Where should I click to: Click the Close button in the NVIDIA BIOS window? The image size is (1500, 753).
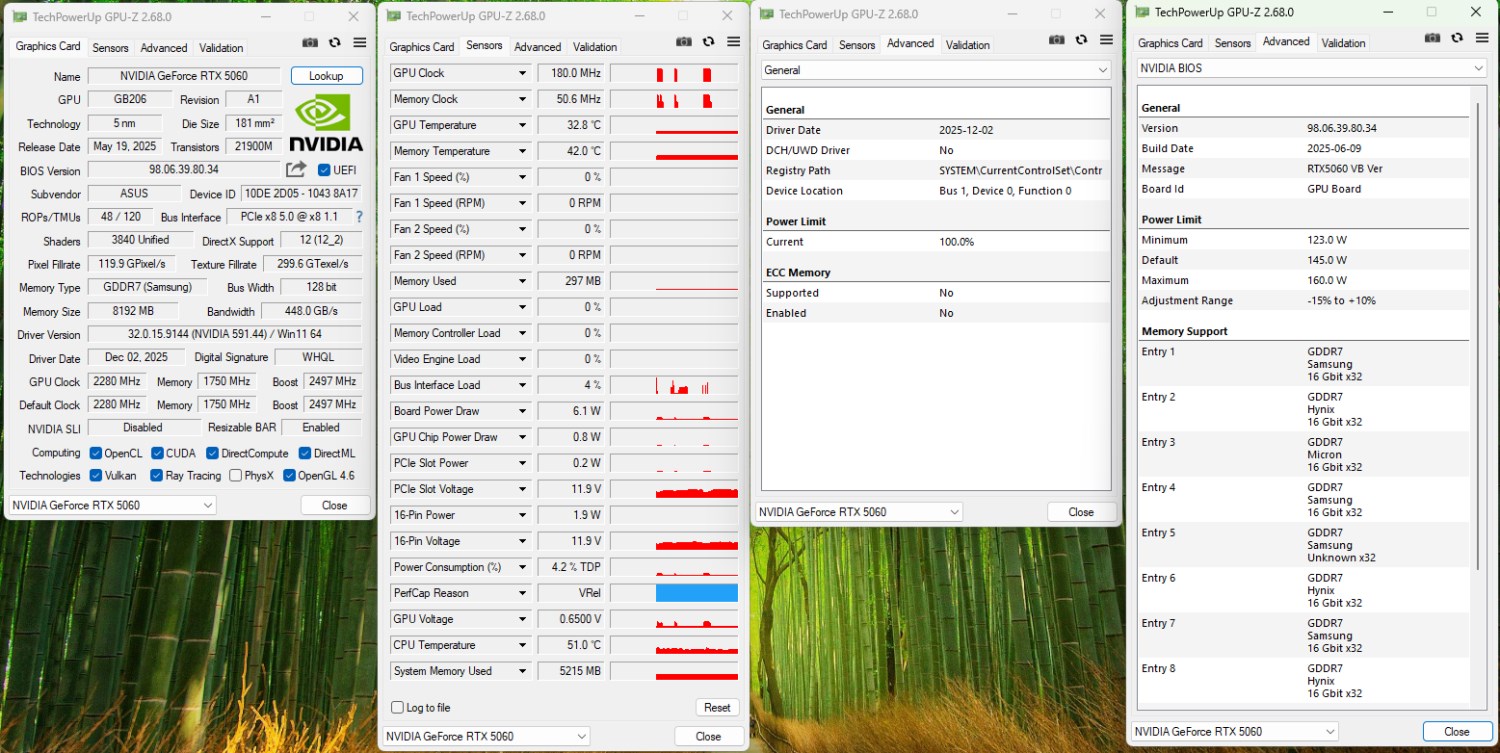1457,731
